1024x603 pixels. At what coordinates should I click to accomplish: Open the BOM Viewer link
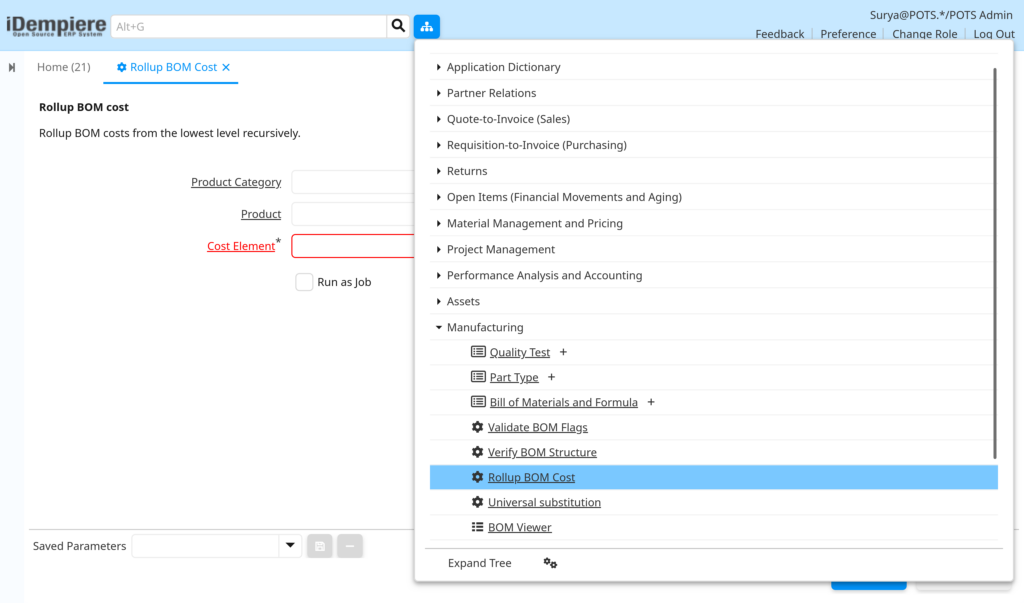(519, 527)
